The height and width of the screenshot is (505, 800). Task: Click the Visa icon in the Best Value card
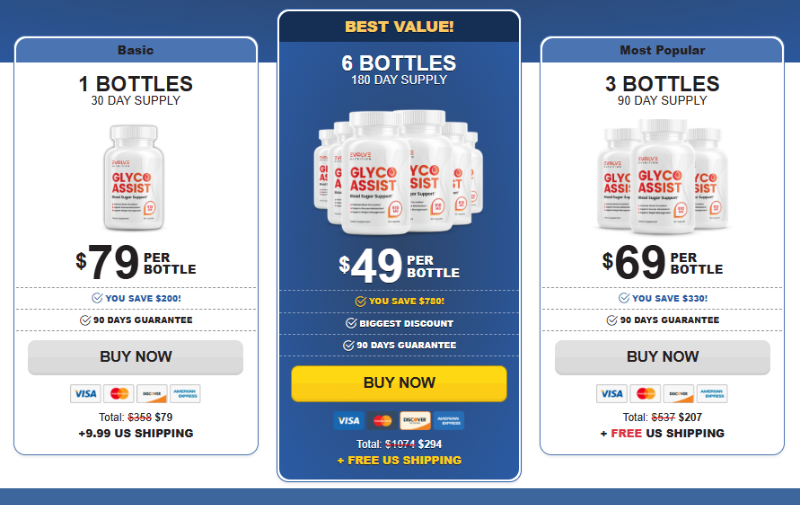tap(349, 421)
